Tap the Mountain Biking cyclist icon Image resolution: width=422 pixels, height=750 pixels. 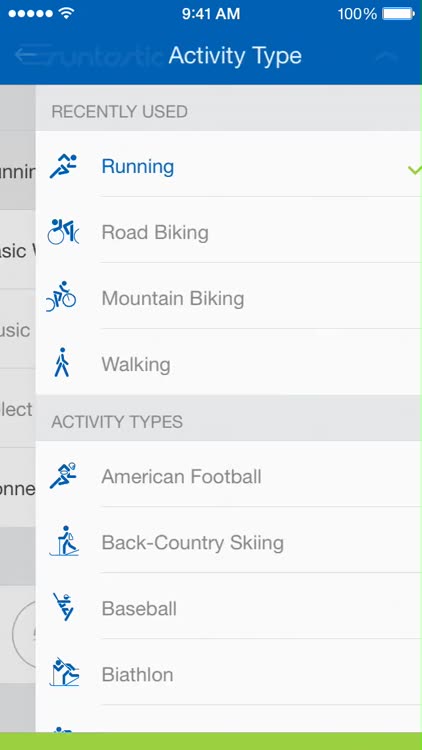[x=61, y=297]
